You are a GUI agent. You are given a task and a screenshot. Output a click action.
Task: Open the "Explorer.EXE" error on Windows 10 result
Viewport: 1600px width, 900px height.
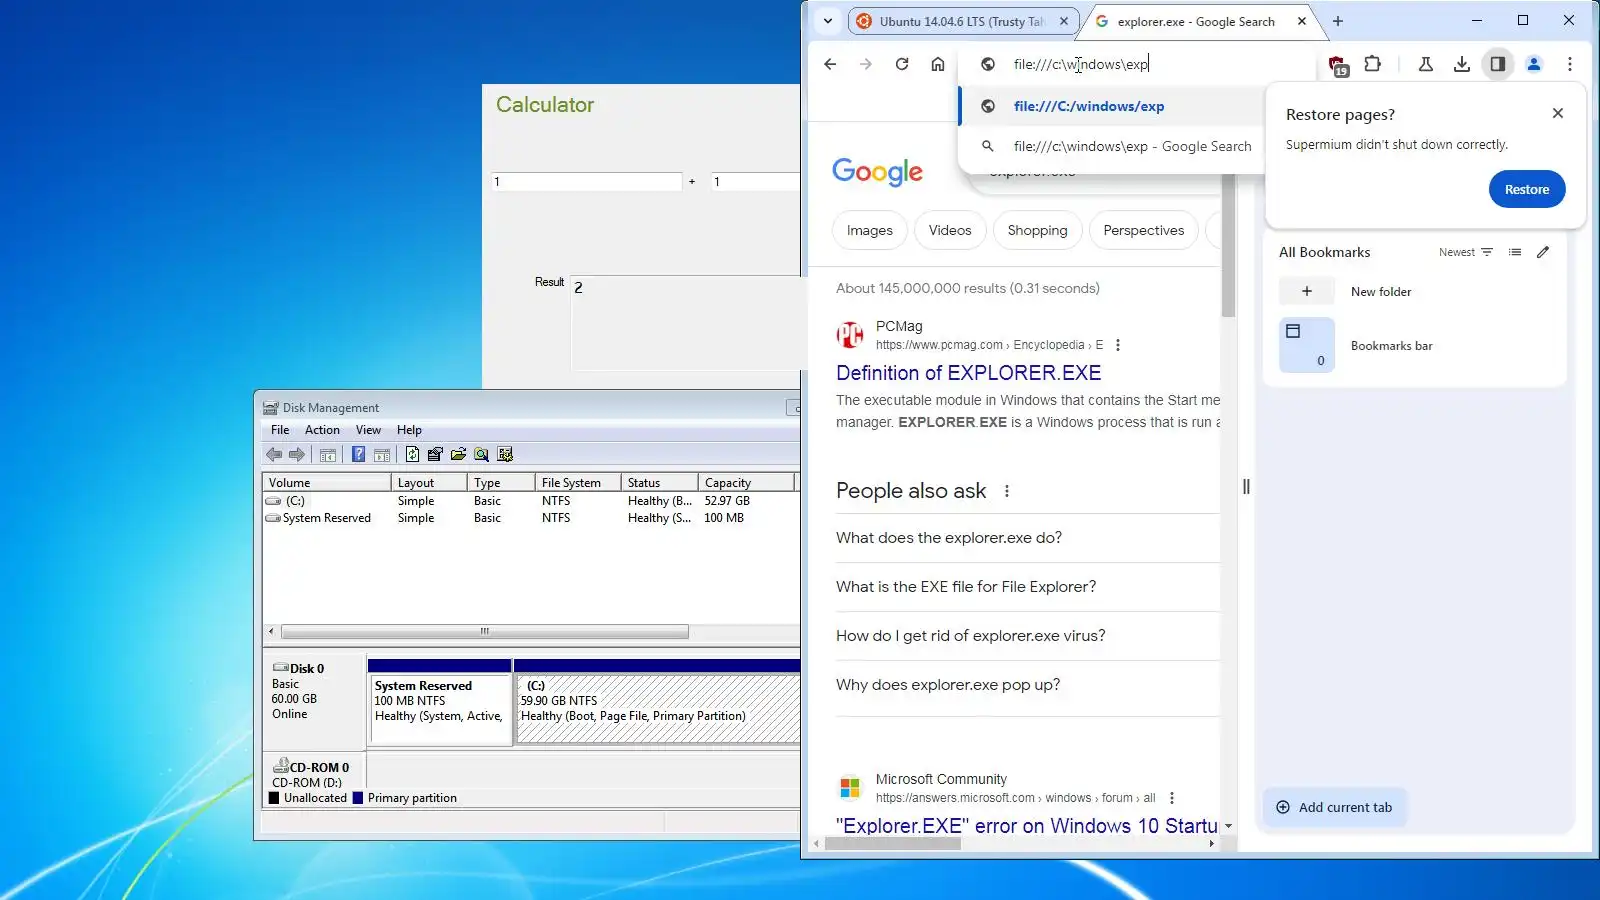(1027, 826)
